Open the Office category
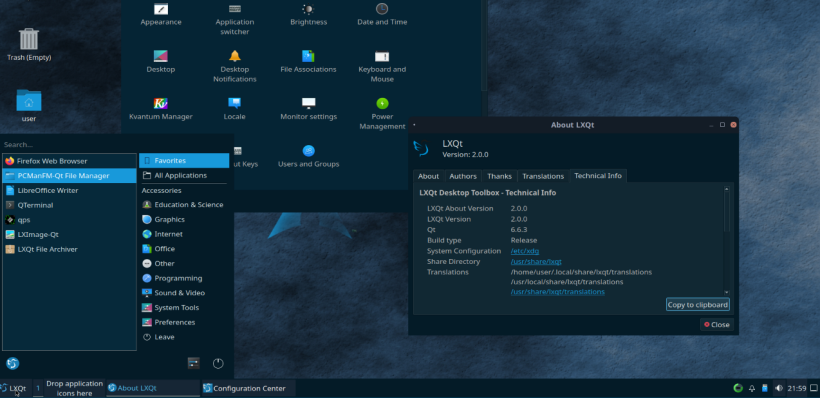 [184, 248]
